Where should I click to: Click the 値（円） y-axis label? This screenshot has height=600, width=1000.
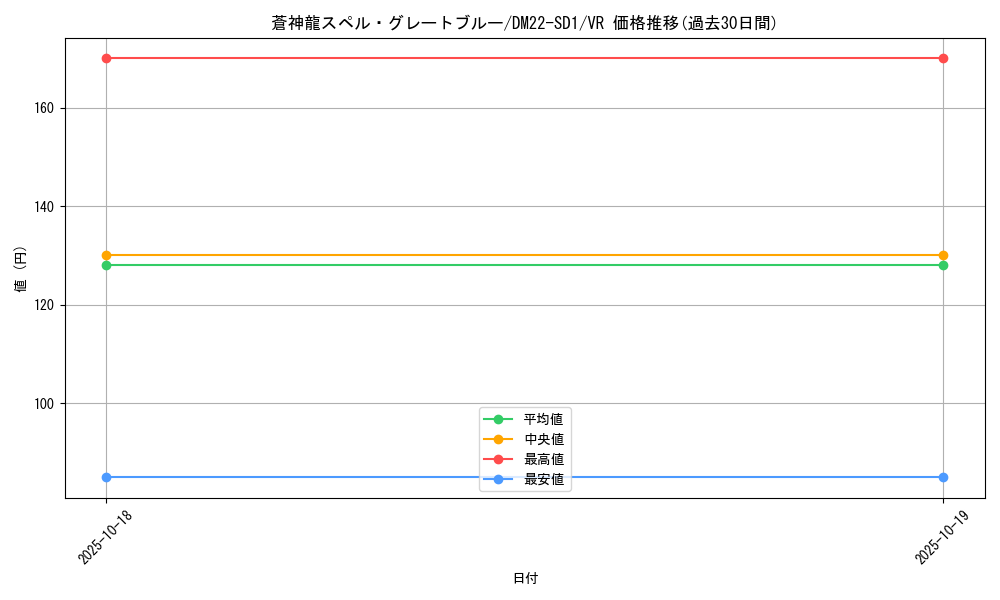coord(19,272)
